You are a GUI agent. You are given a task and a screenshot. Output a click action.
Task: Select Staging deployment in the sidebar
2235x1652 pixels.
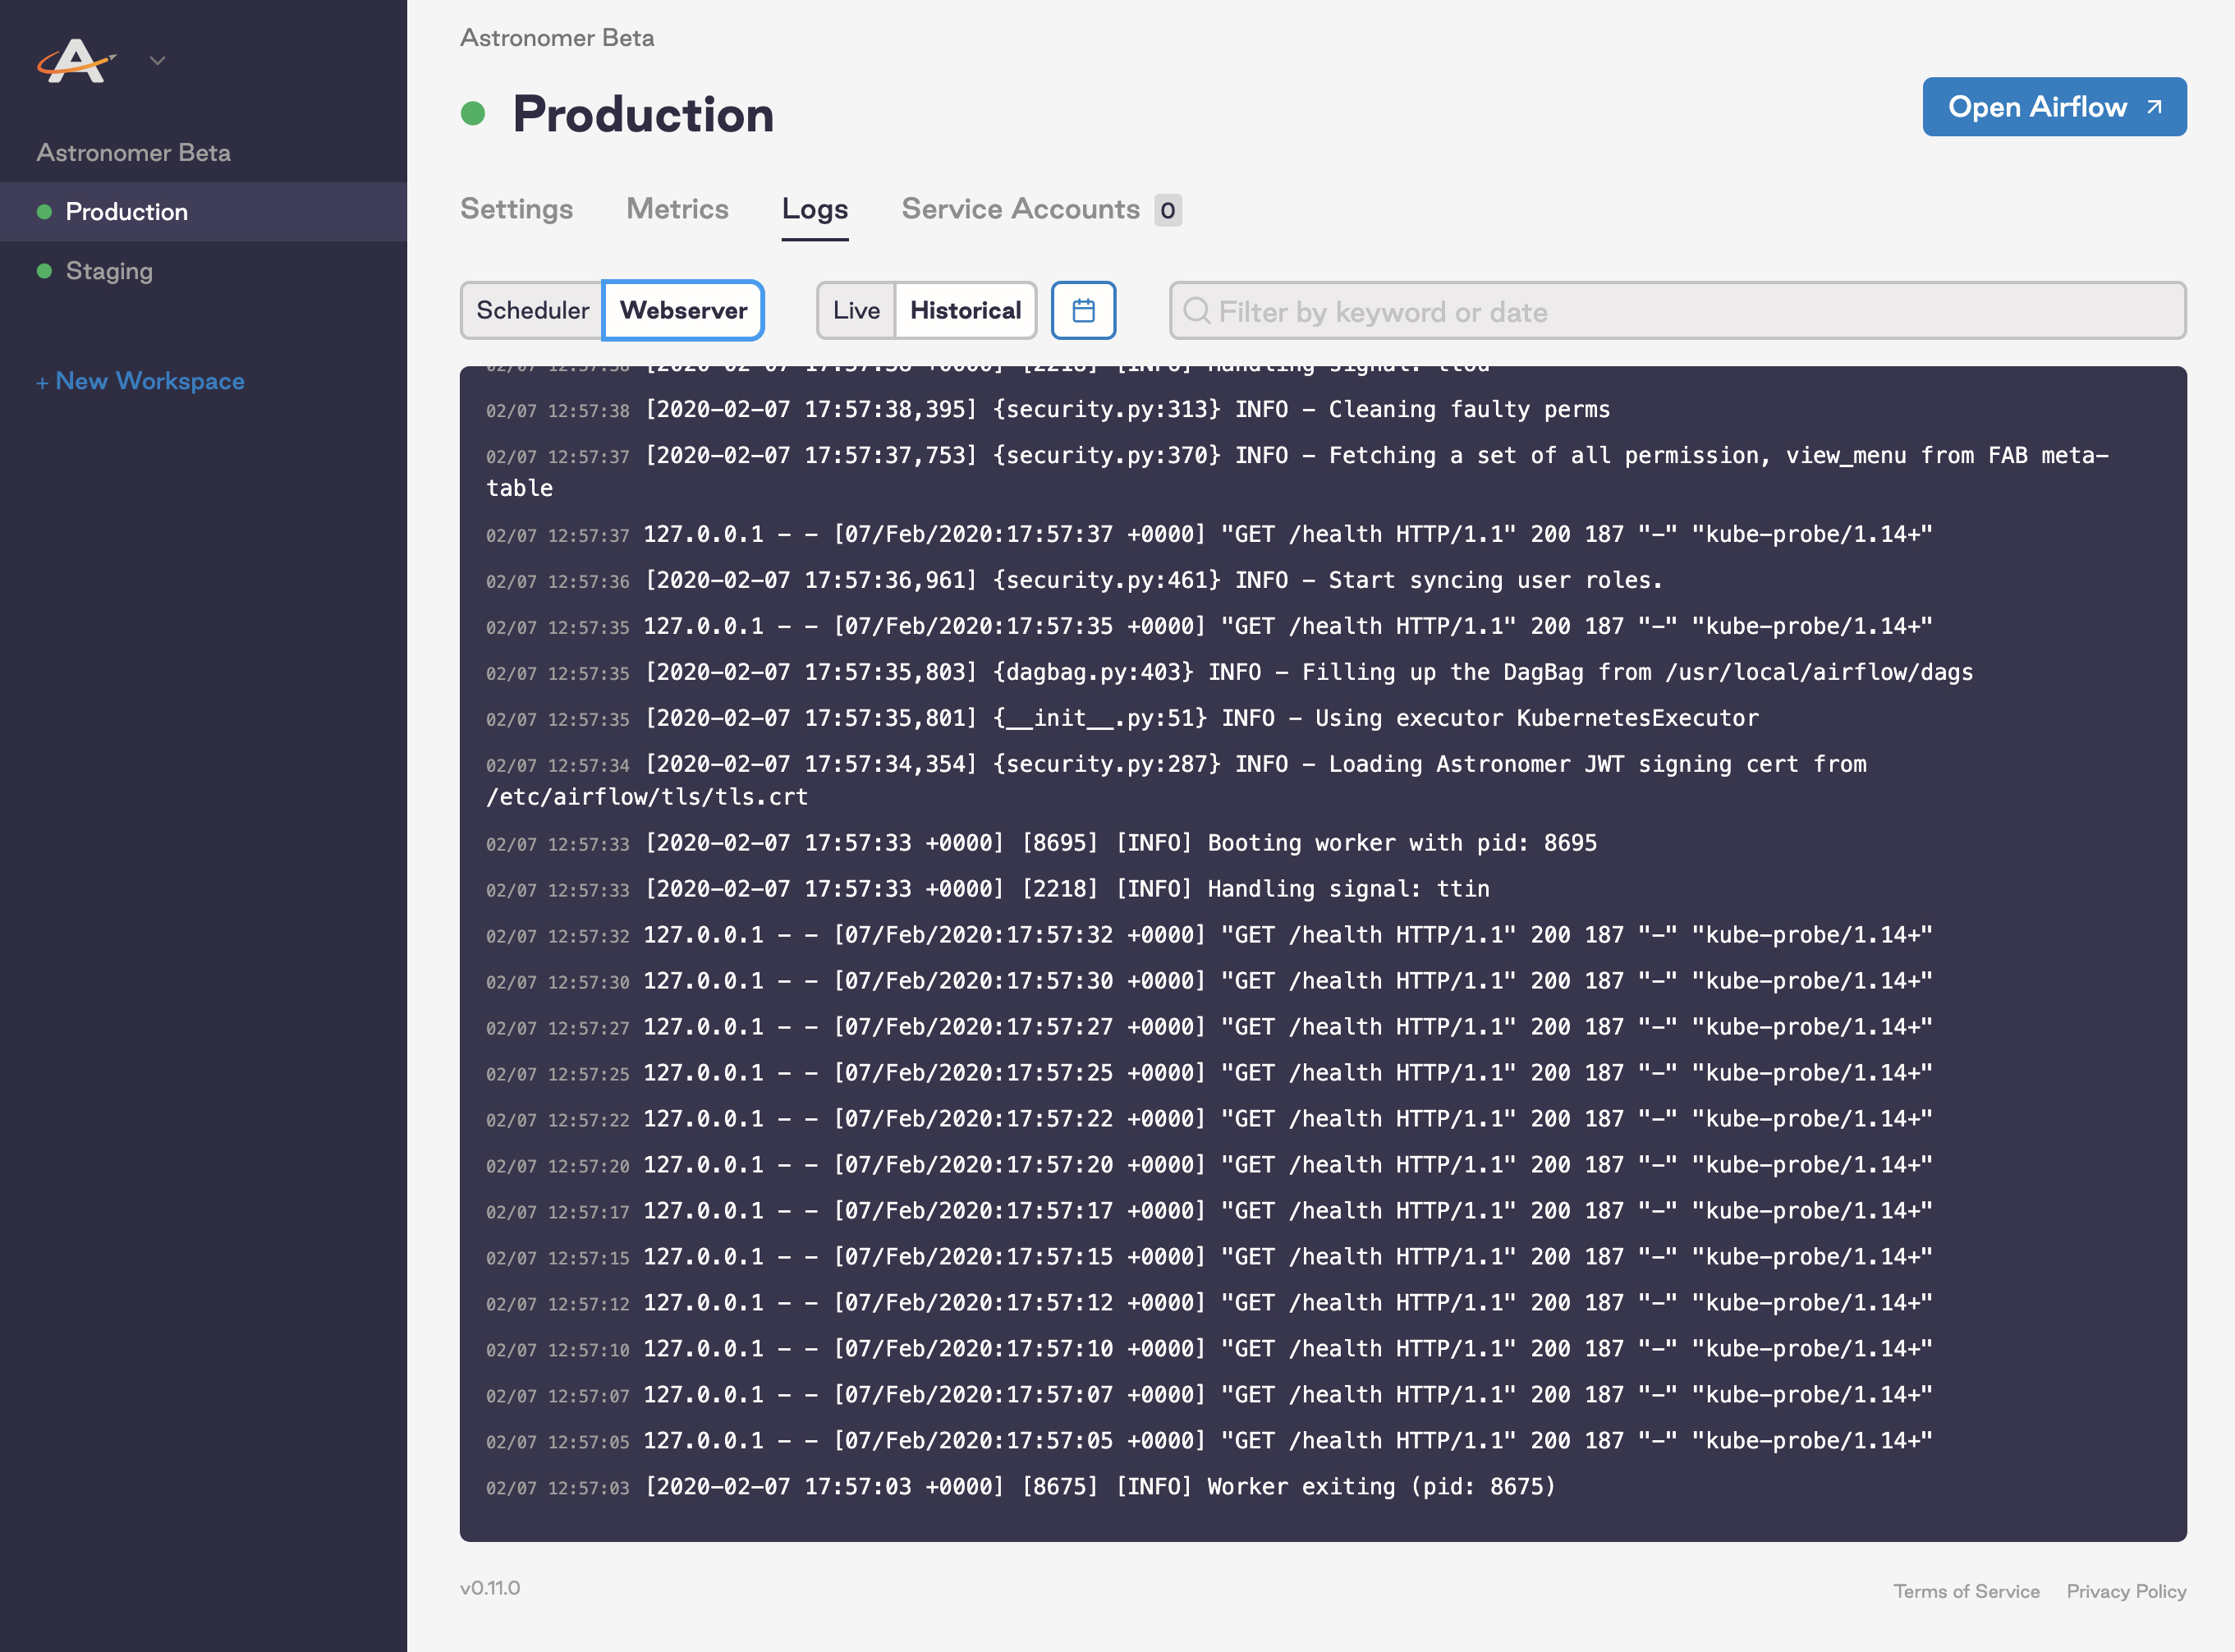point(109,271)
